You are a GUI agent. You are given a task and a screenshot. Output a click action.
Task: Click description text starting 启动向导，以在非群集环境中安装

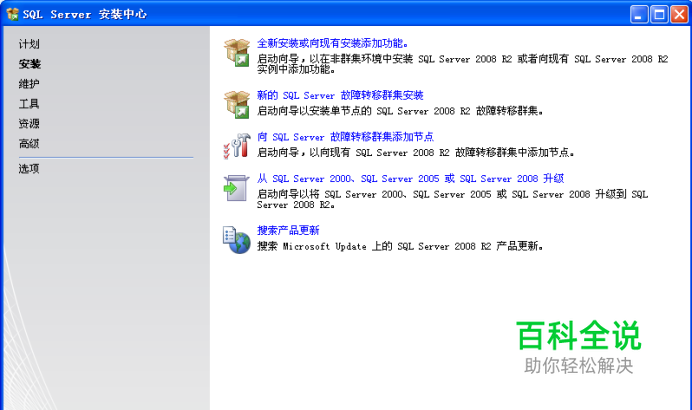pos(463,64)
